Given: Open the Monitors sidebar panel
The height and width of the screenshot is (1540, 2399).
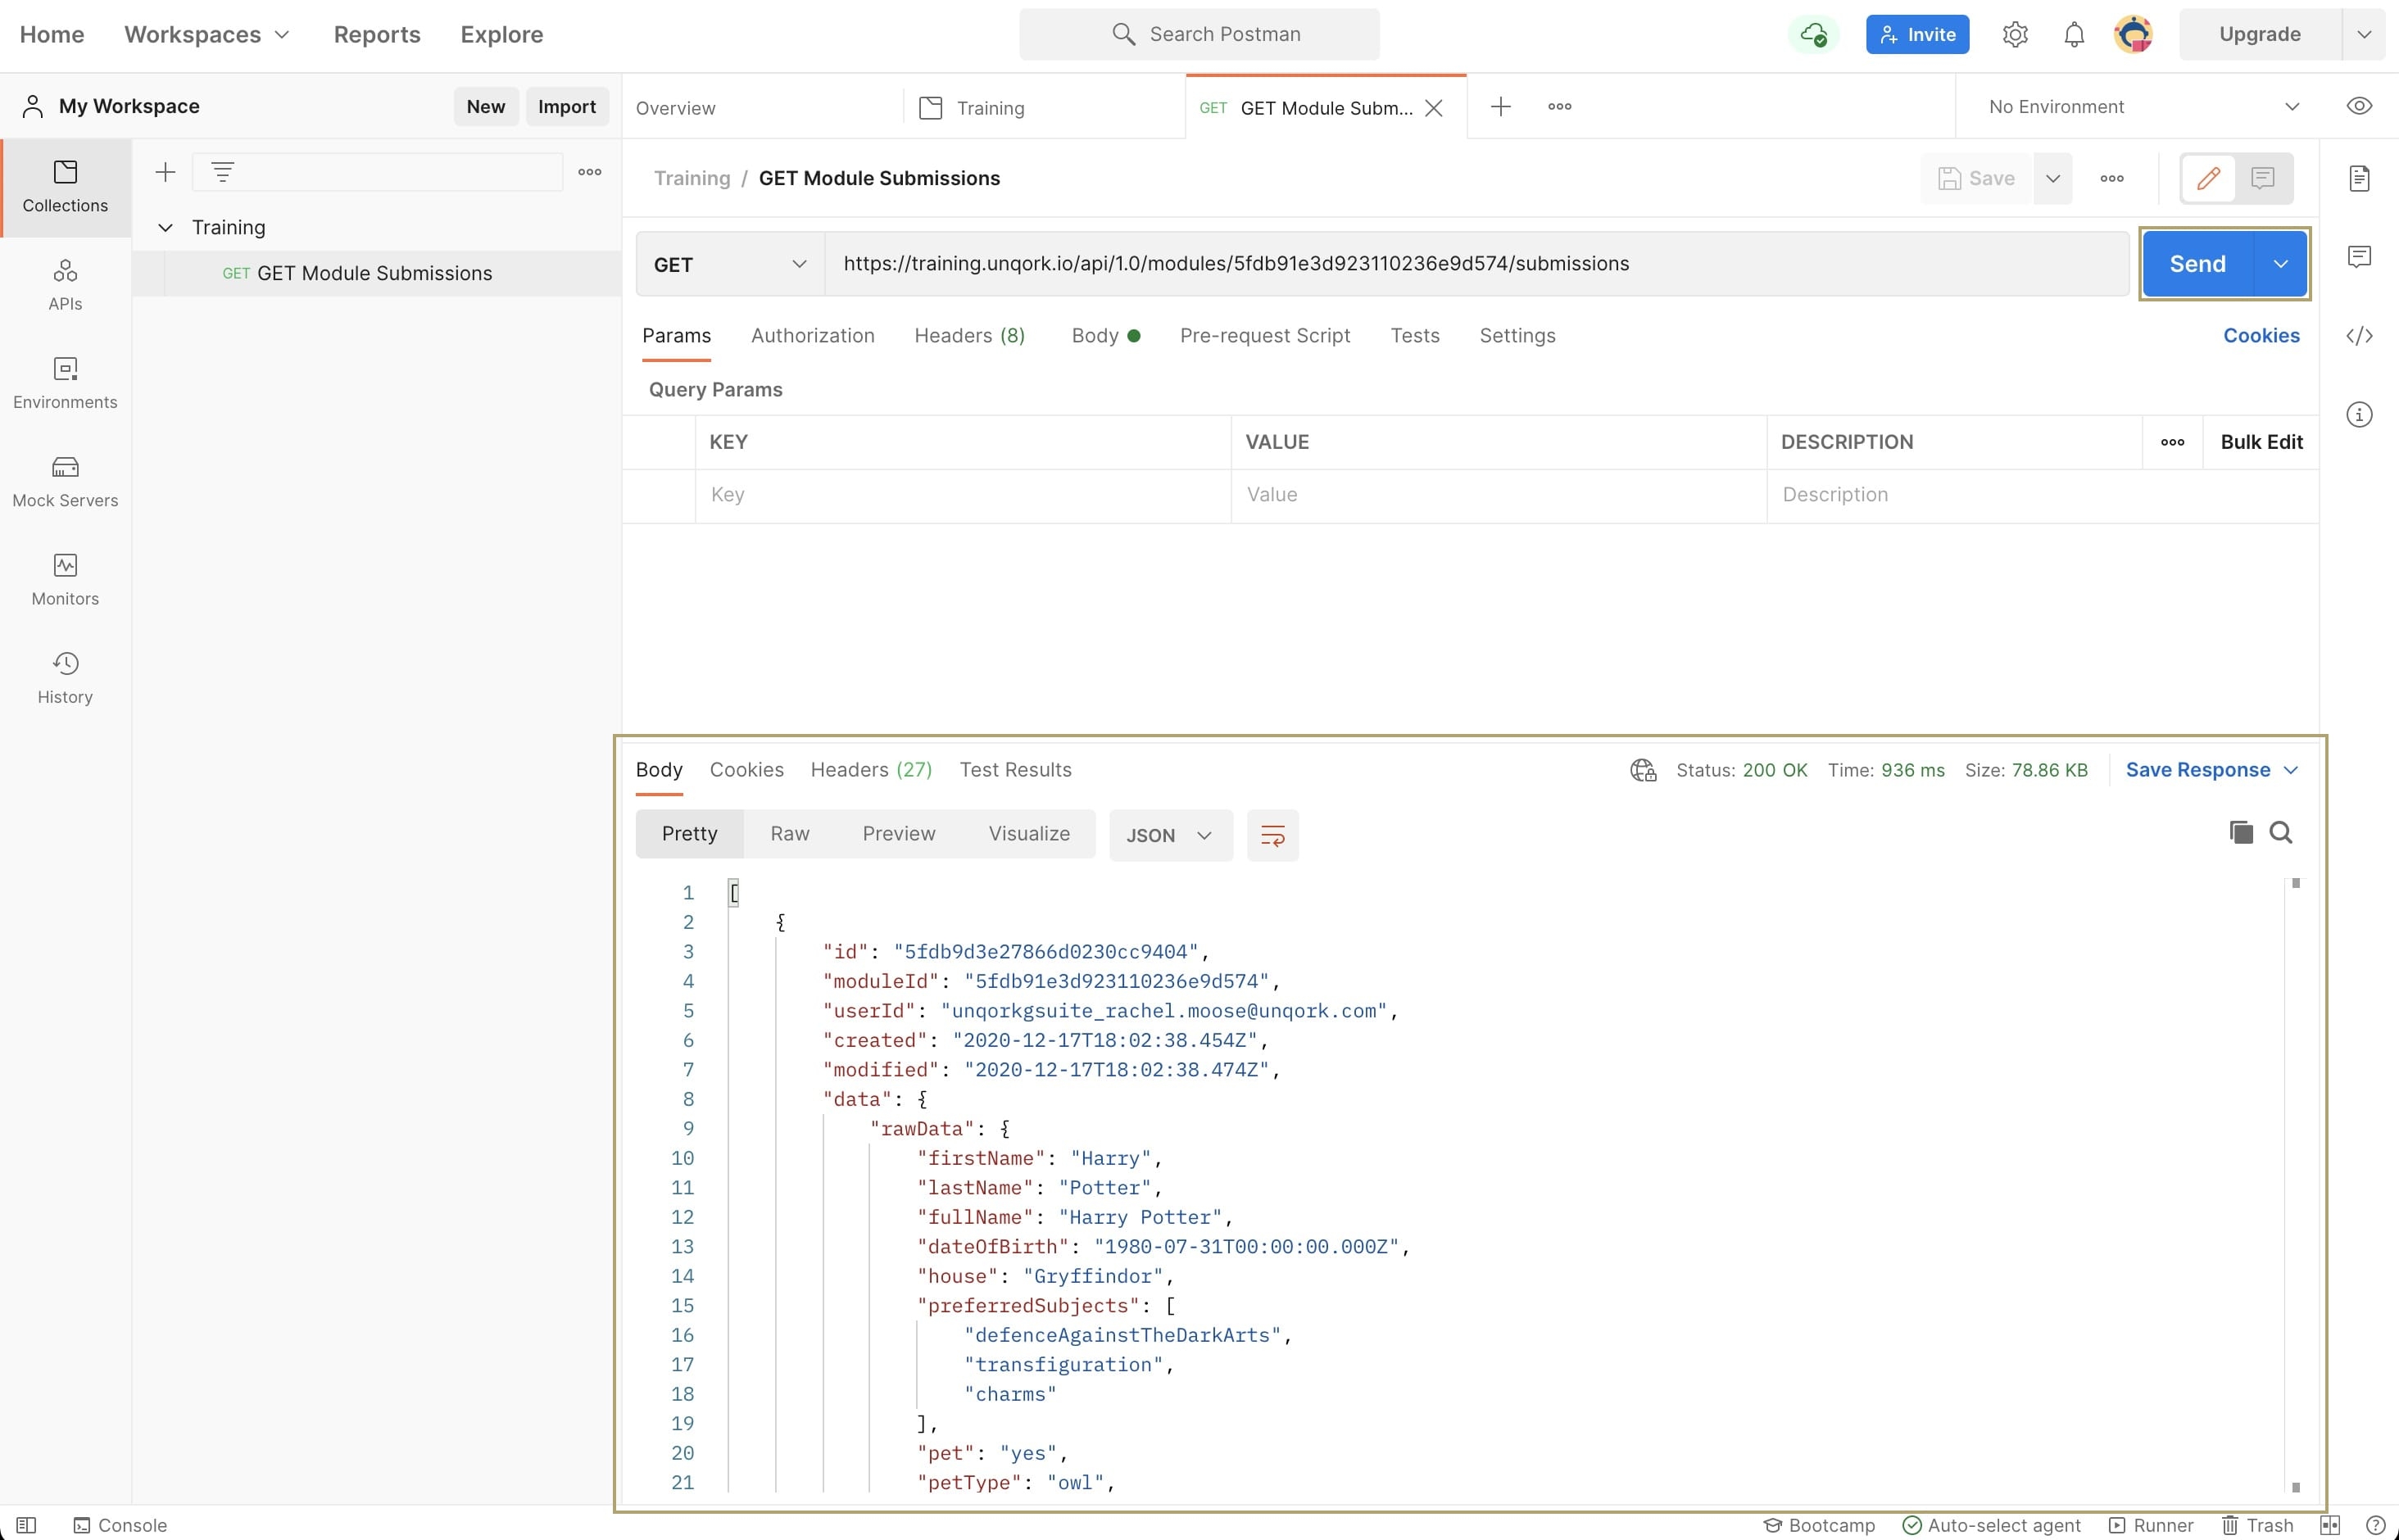Looking at the screenshot, I should (65, 580).
